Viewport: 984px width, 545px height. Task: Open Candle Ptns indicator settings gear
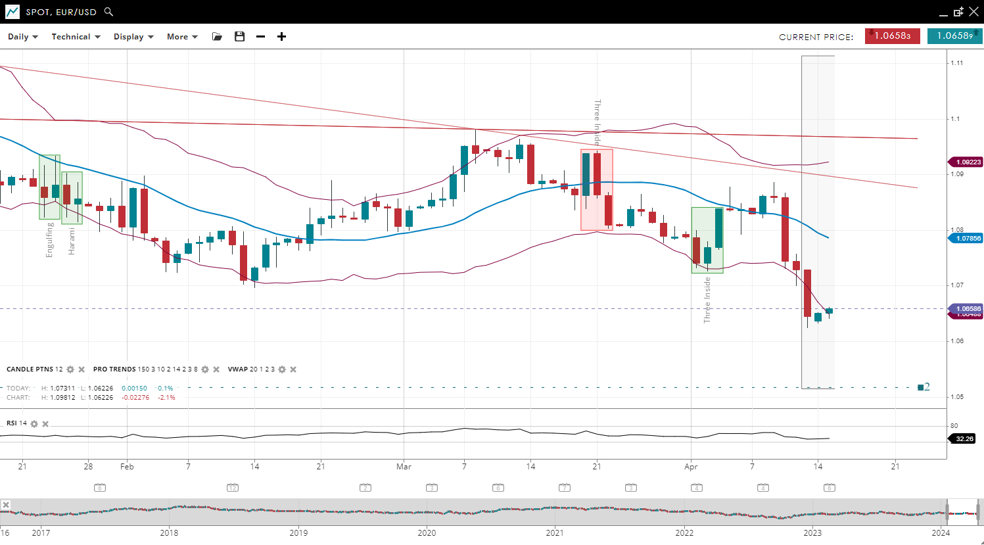70,370
